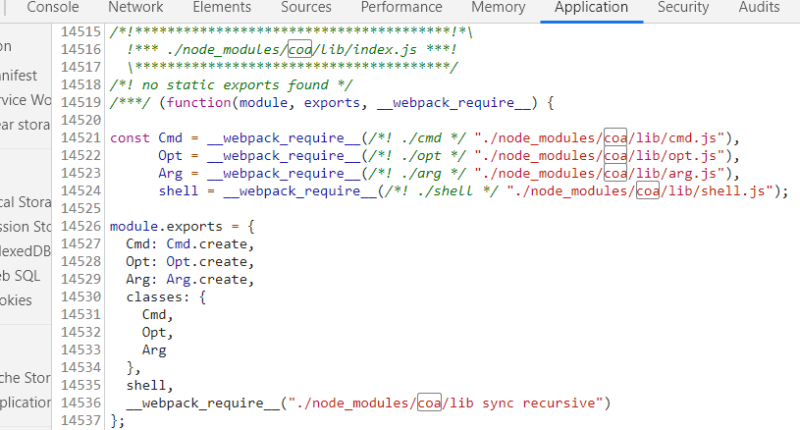Select Local Storage in the sidebar
This screenshot has width=800, height=430.
[26, 202]
